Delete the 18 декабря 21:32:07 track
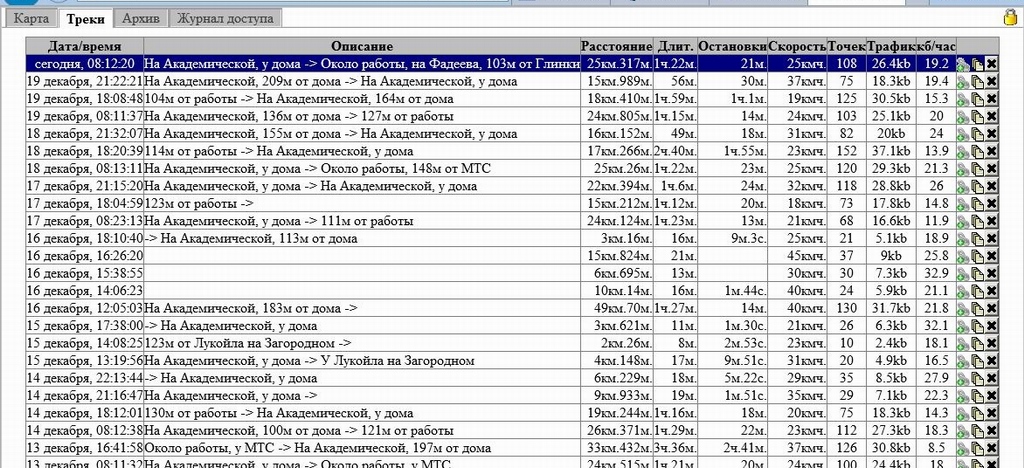The height and width of the screenshot is (468, 1024). [991, 134]
